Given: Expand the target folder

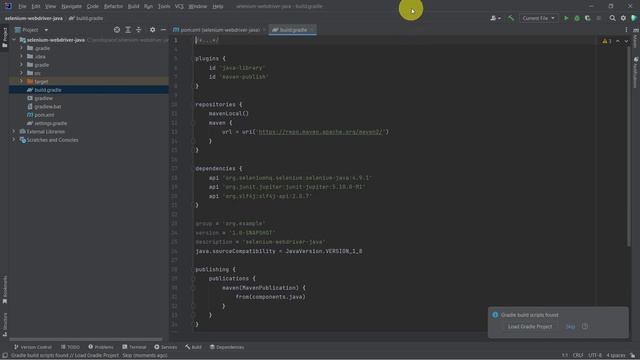Looking at the screenshot, I should [21, 81].
